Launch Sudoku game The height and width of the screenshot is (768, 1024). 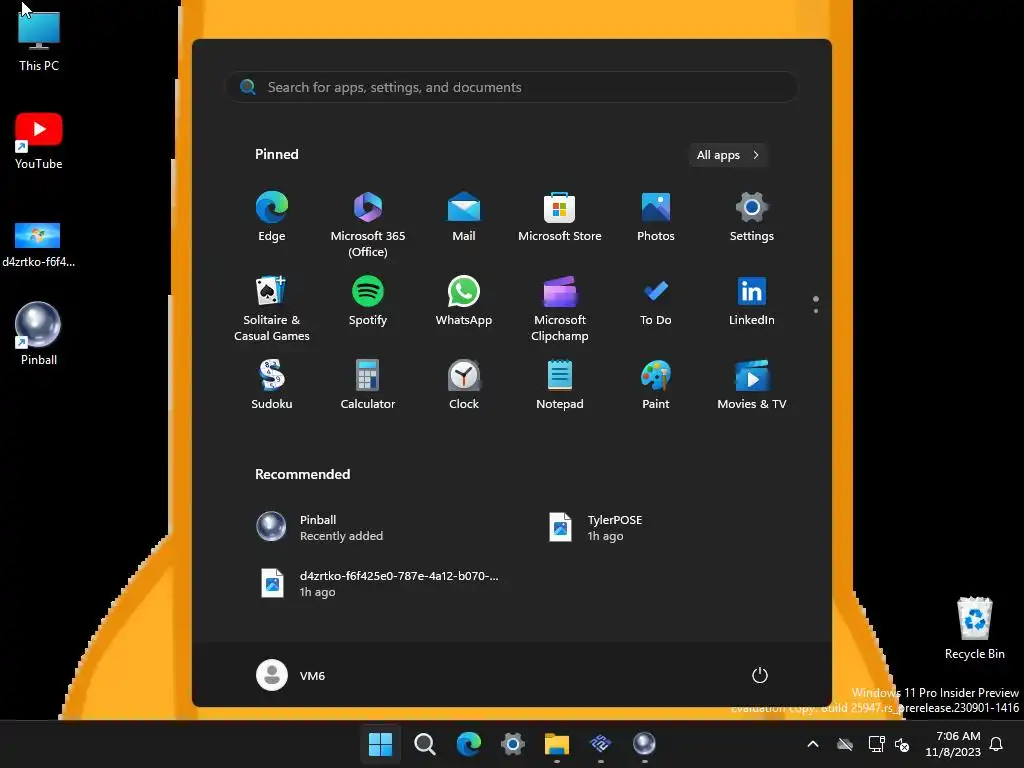coord(272,385)
